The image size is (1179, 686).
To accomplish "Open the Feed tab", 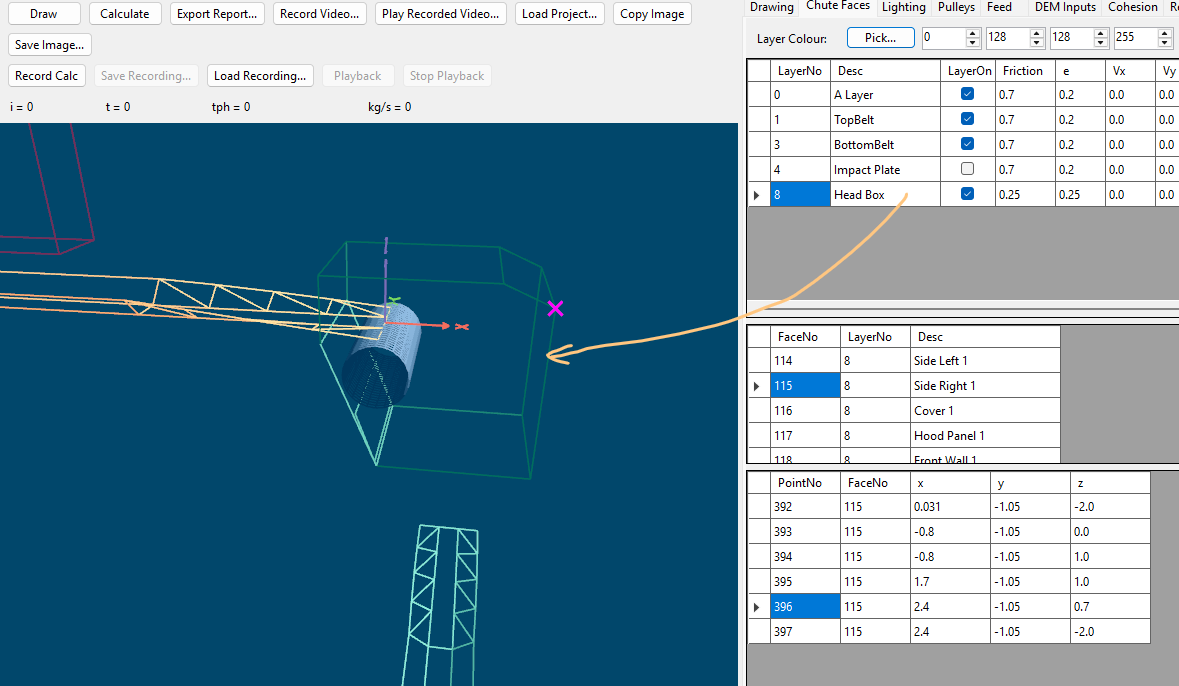I will tap(999, 7).
